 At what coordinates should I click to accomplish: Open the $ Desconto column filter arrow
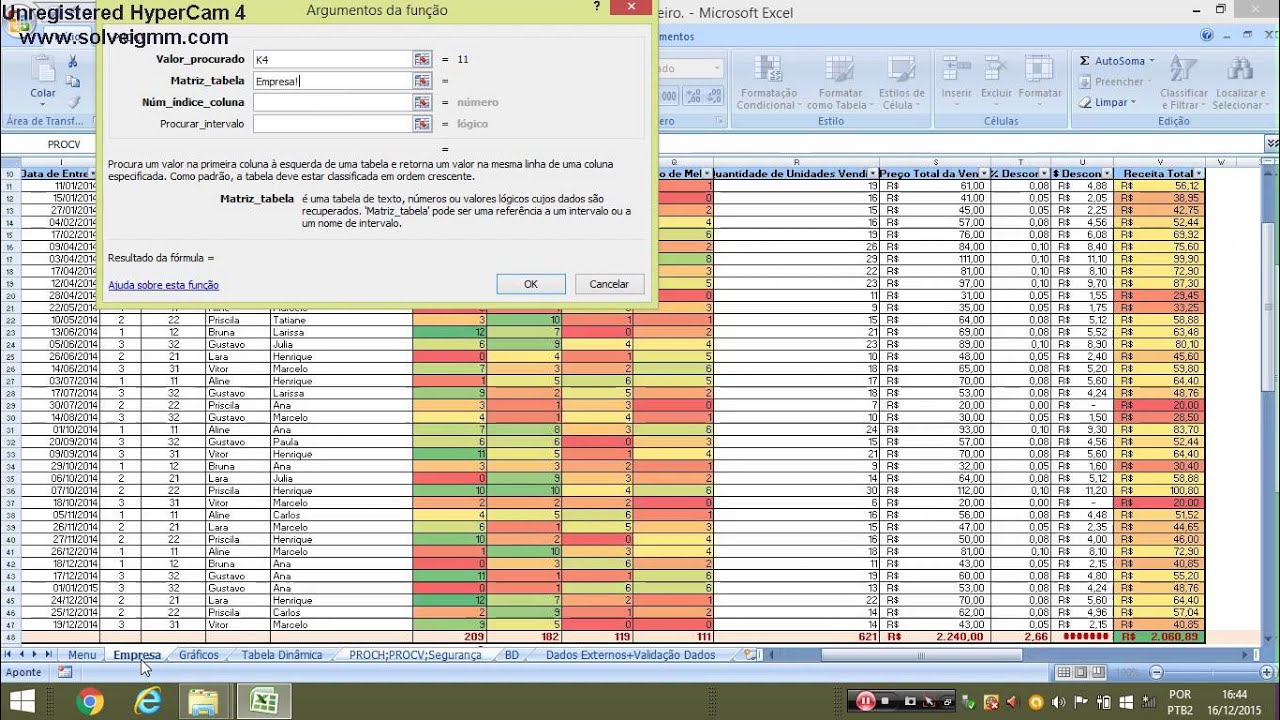coord(1107,174)
